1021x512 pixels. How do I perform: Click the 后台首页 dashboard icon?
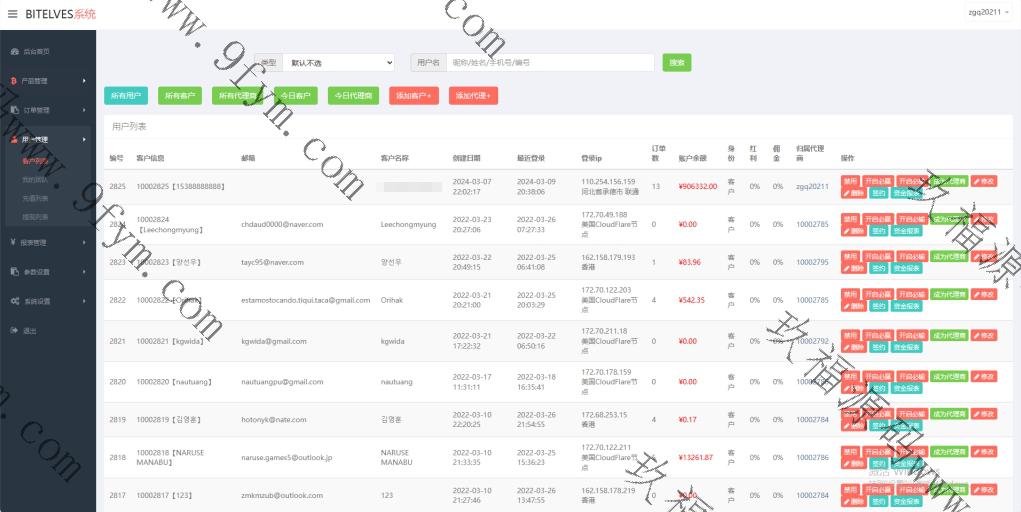coord(14,51)
